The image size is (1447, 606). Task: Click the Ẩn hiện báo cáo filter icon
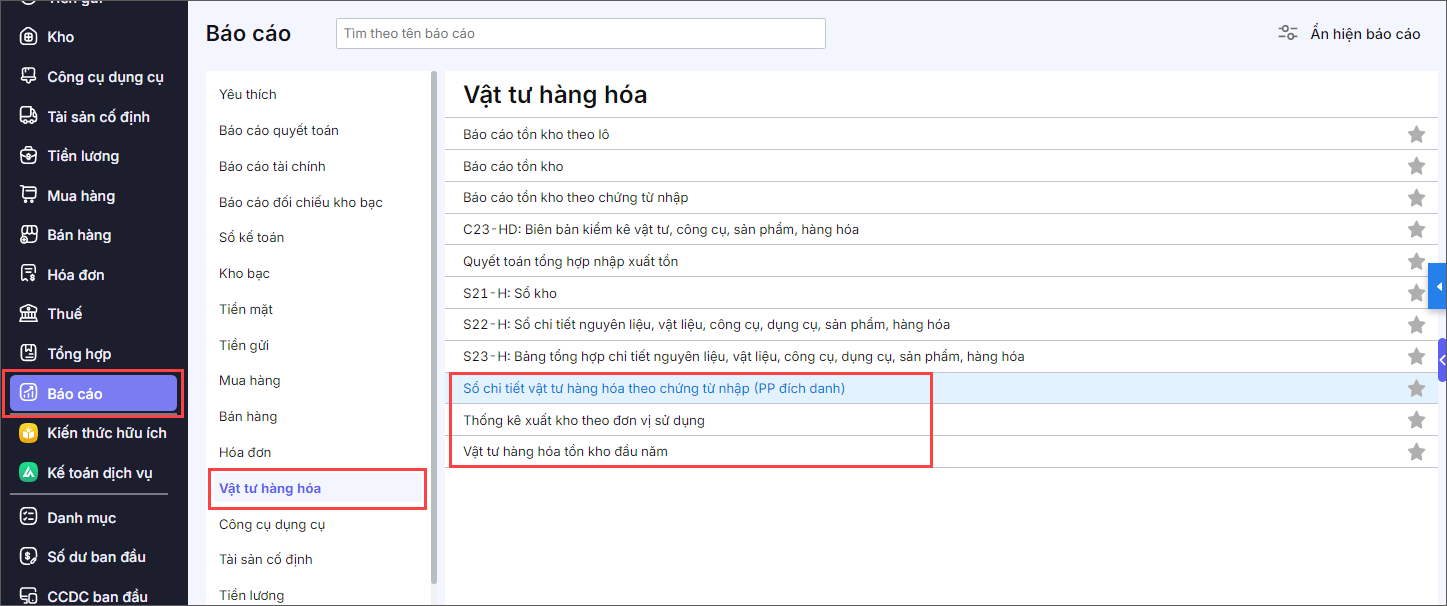coord(1288,33)
